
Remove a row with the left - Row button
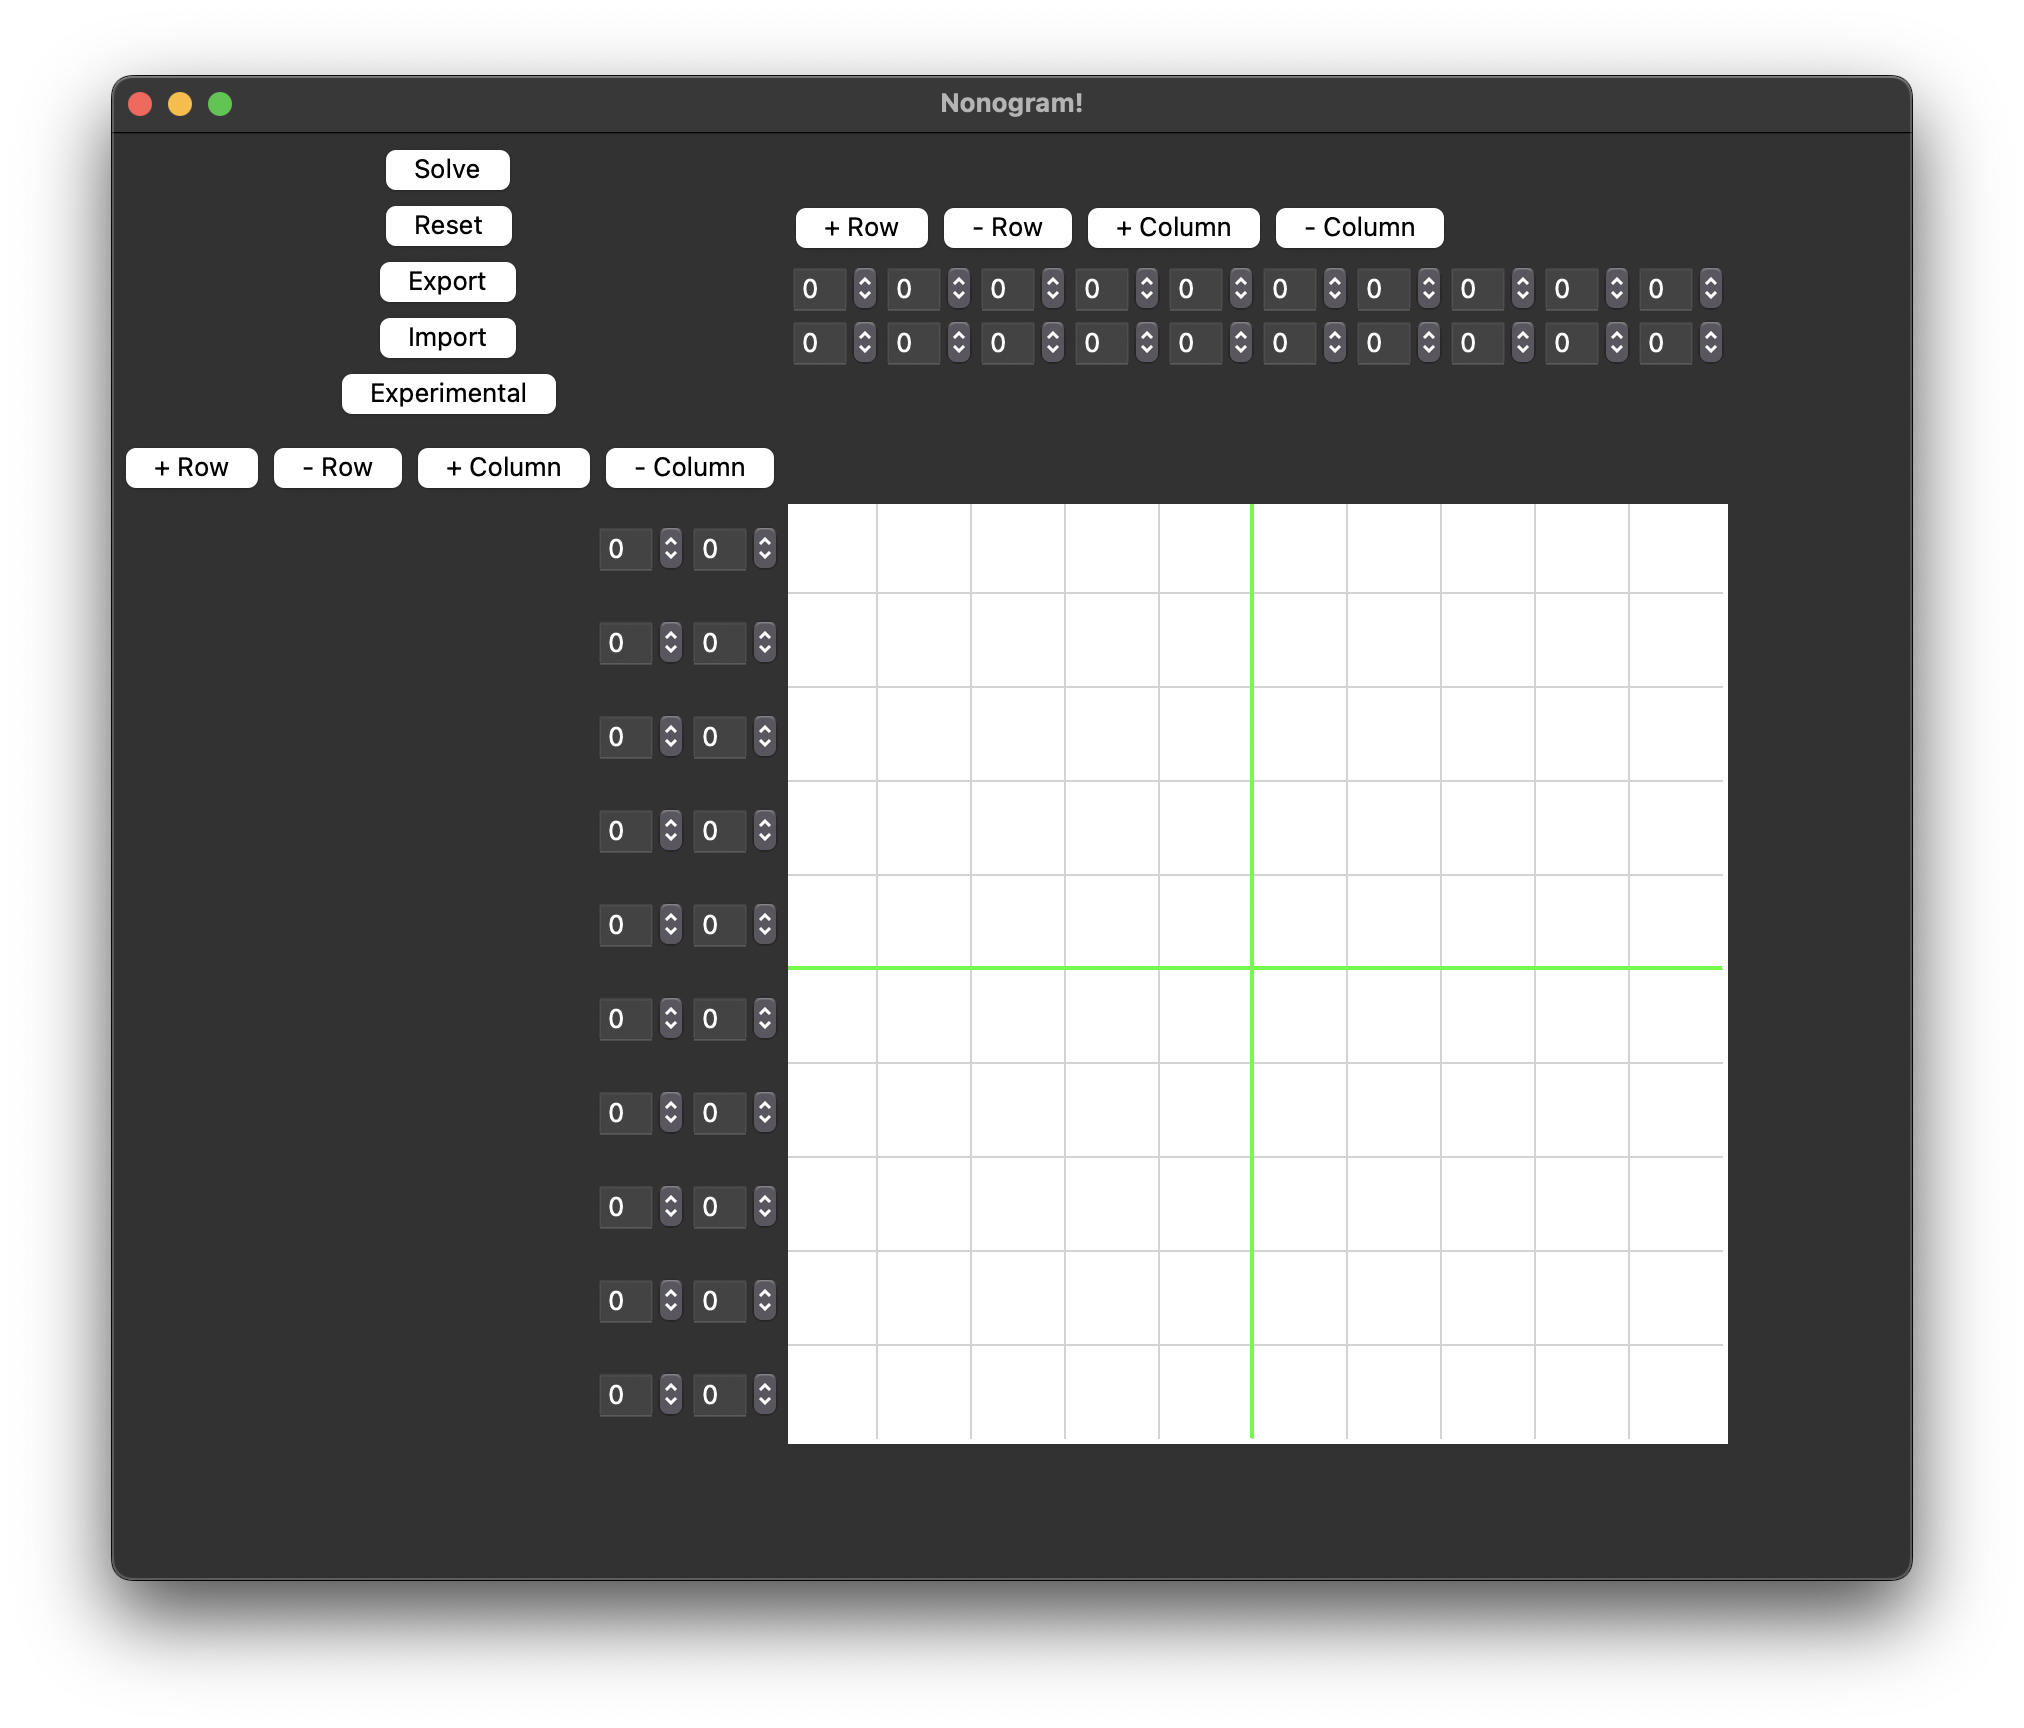coord(337,467)
